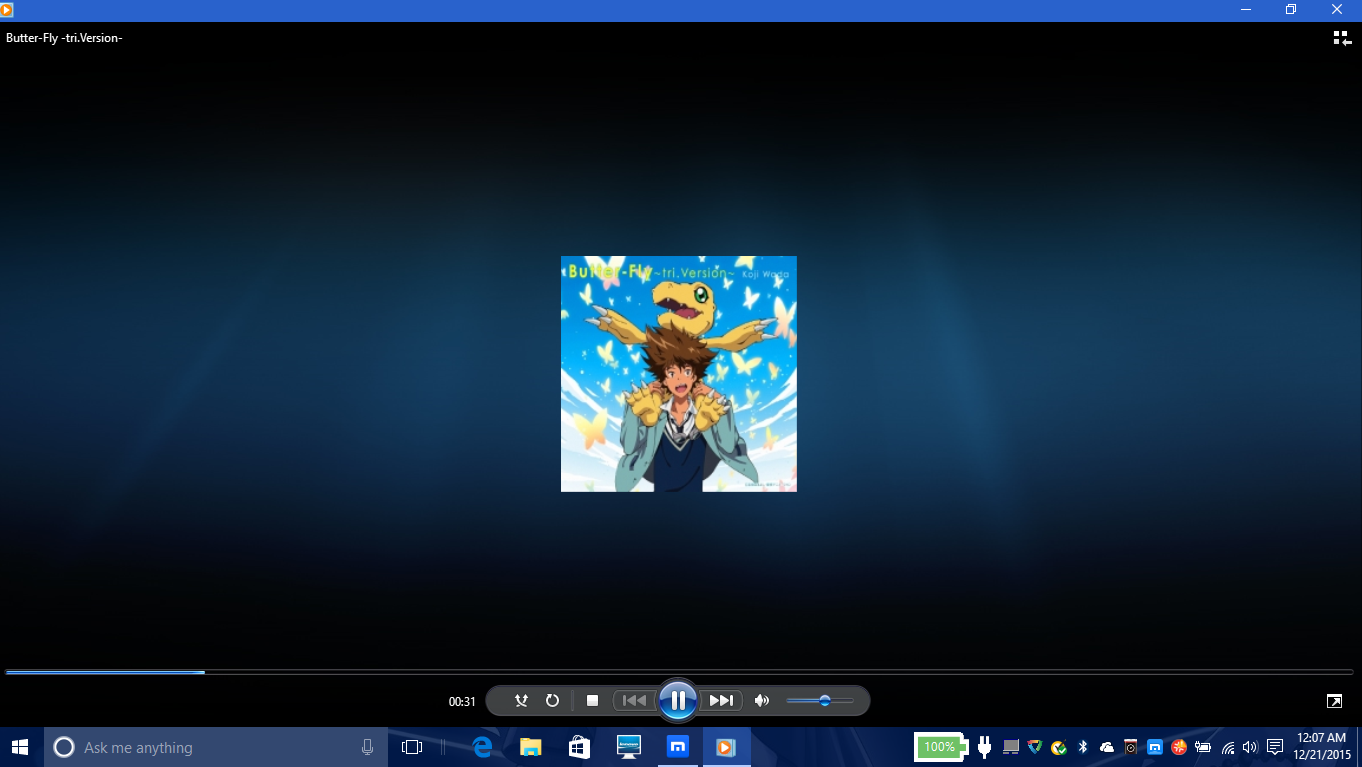The width and height of the screenshot is (1362, 767).
Task: Click the blue Maxthon tray icon
Action: pos(1155,747)
